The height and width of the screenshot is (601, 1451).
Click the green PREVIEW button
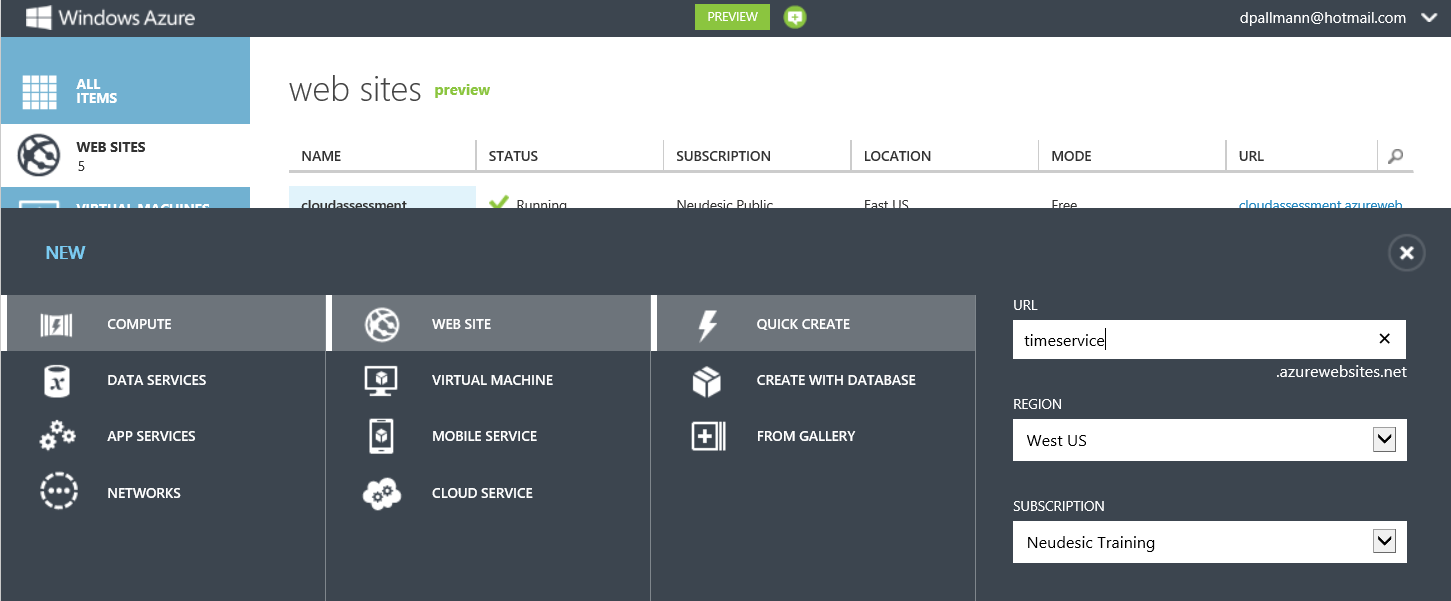pos(732,17)
